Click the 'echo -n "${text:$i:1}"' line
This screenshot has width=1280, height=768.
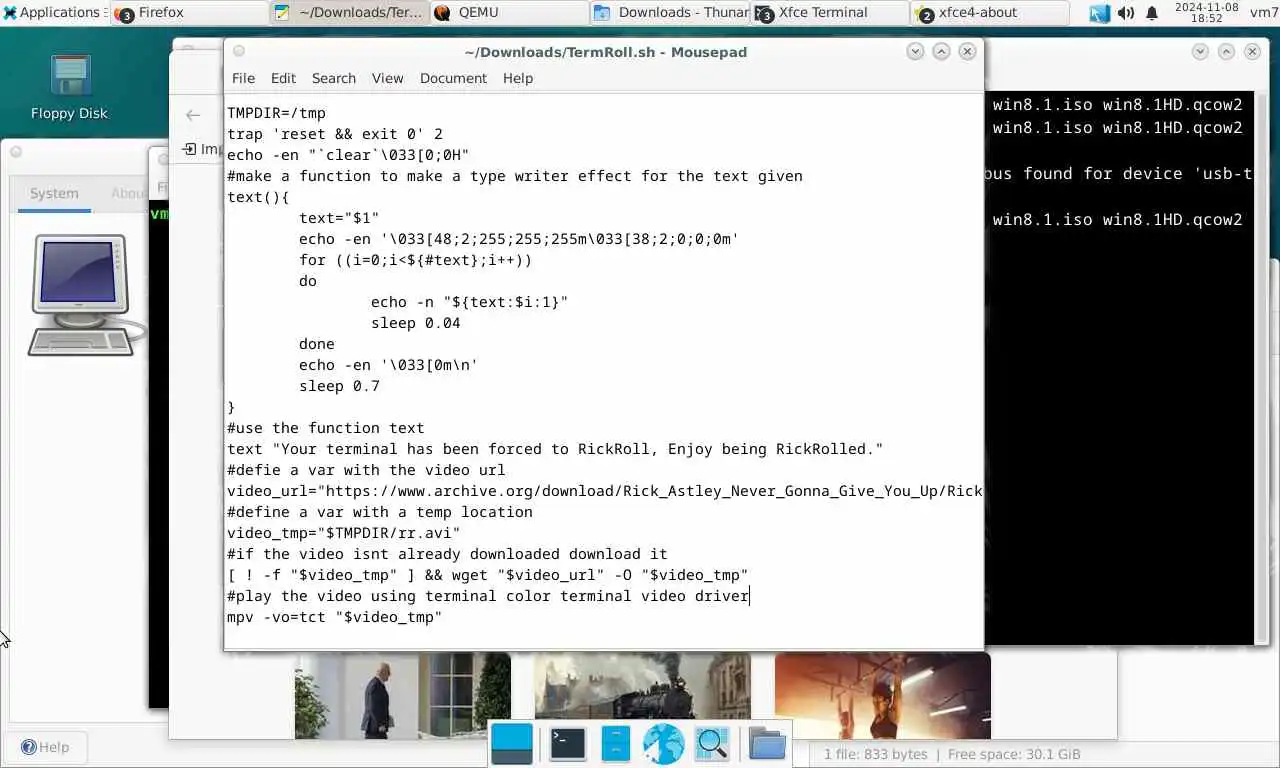click(470, 302)
